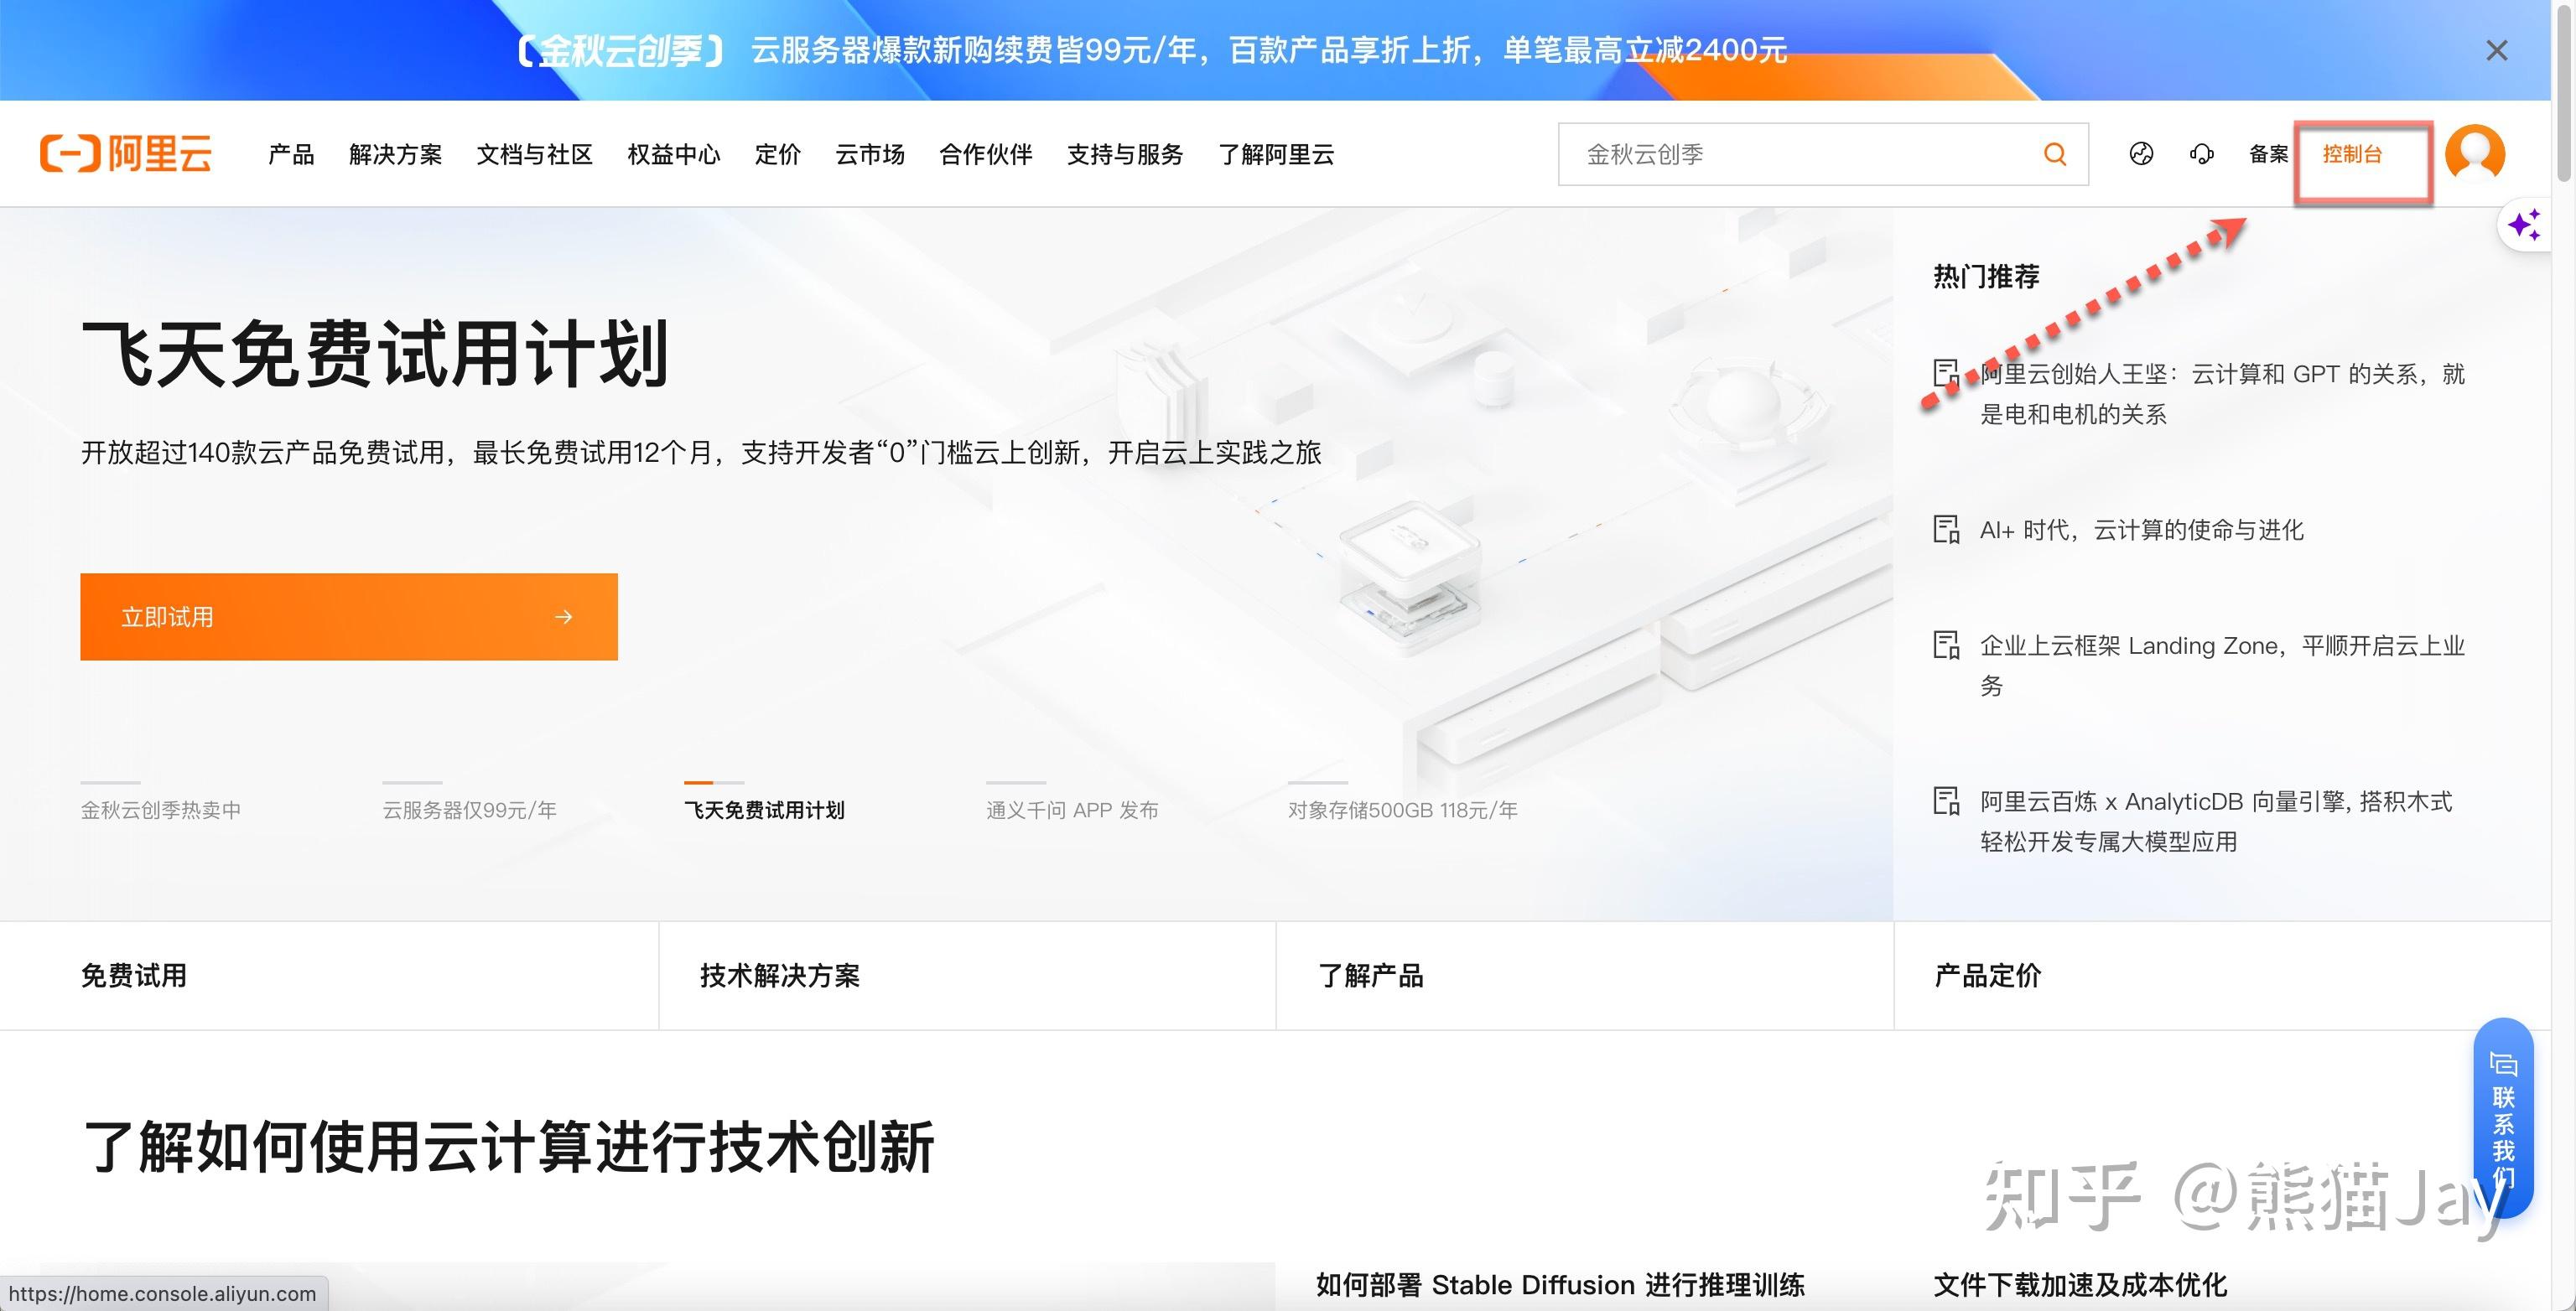
Task: Click the AI sparkle assistant icon
Action: click(2524, 225)
